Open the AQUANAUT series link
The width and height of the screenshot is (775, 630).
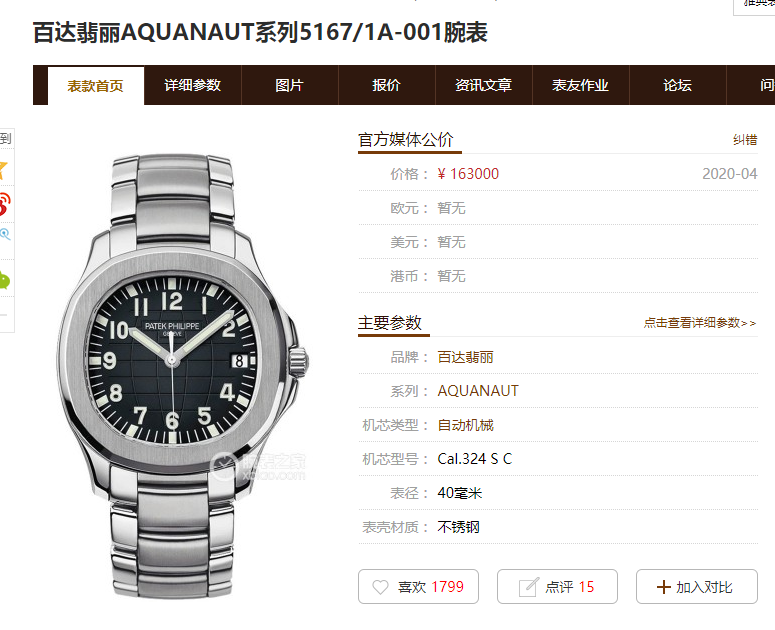(478, 391)
